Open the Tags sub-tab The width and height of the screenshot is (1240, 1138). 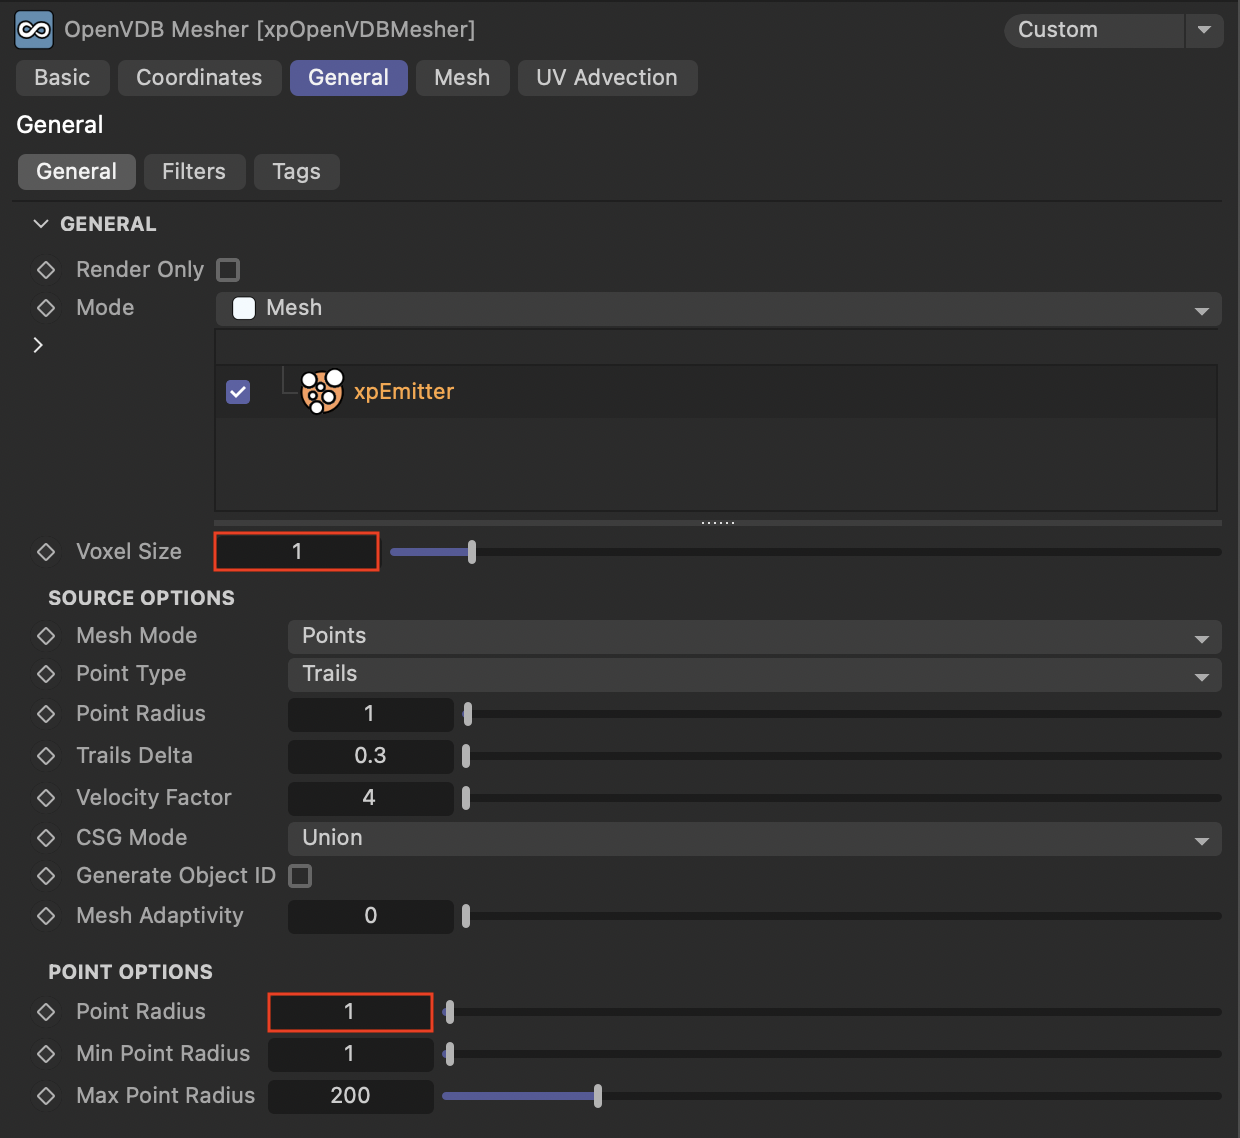coord(296,172)
